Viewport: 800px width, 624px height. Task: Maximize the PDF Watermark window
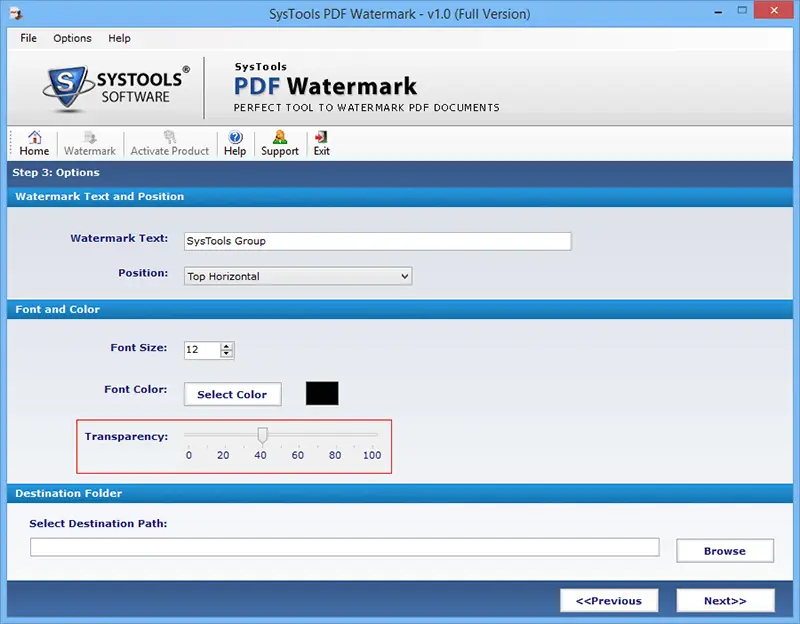click(742, 11)
